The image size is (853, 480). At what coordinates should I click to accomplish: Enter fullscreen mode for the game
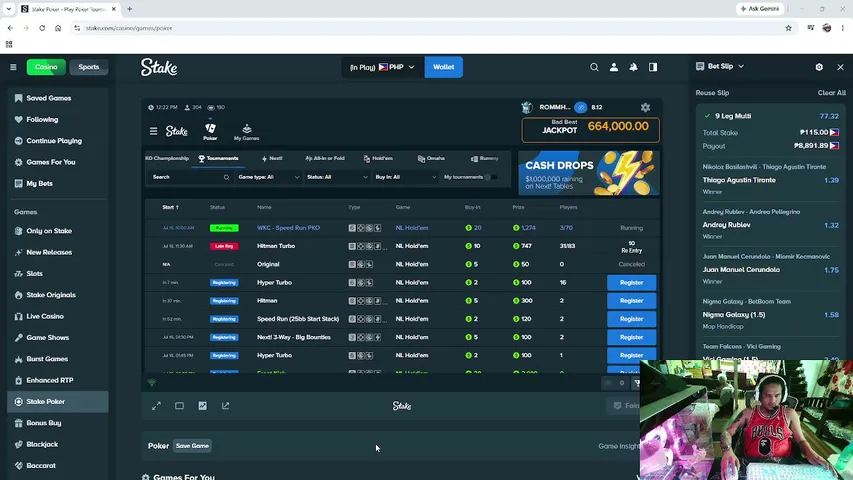[156, 406]
